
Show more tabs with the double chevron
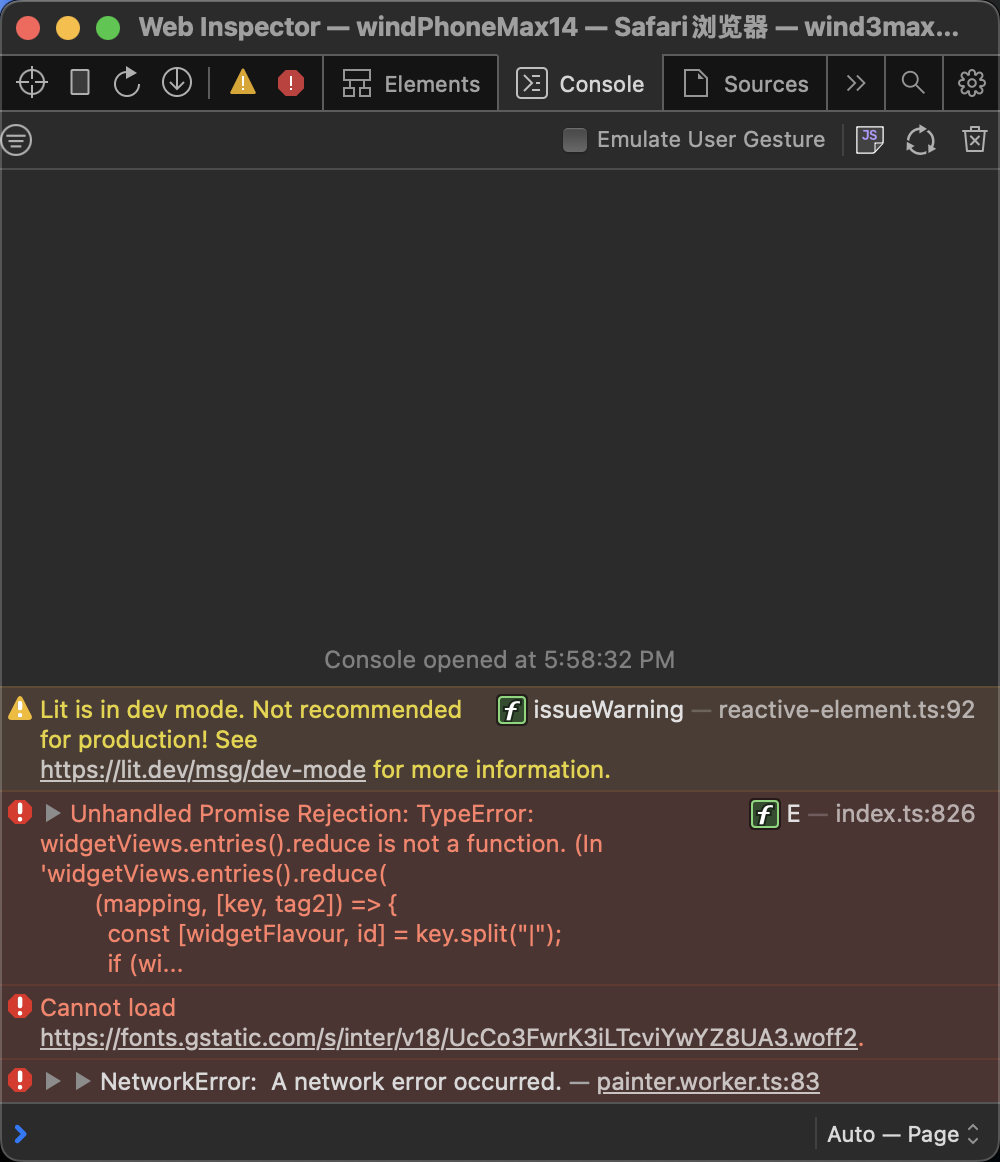pyautogui.click(x=855, y=83)
